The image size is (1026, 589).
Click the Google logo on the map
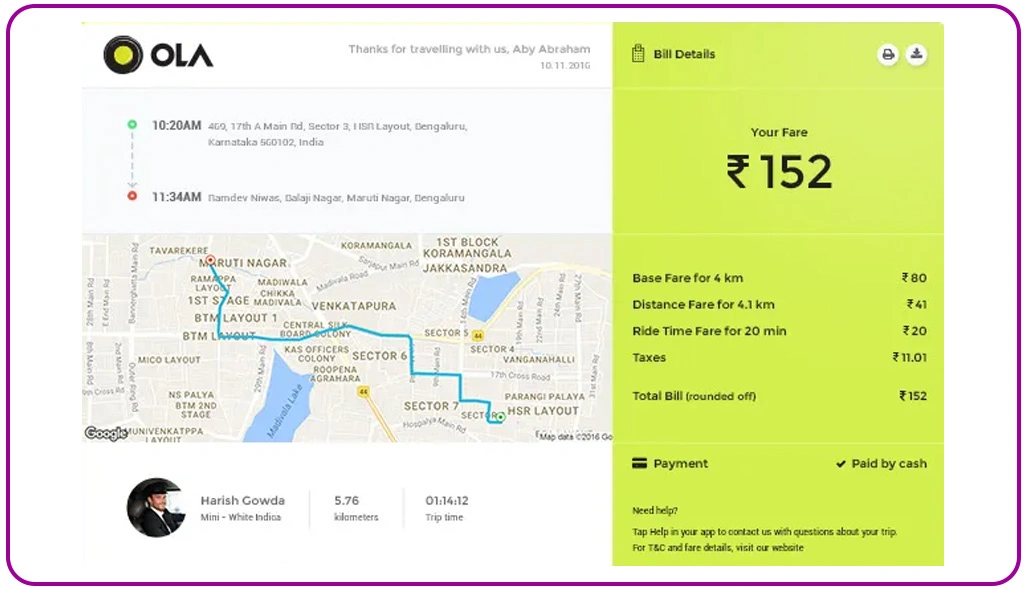[103, 434]
